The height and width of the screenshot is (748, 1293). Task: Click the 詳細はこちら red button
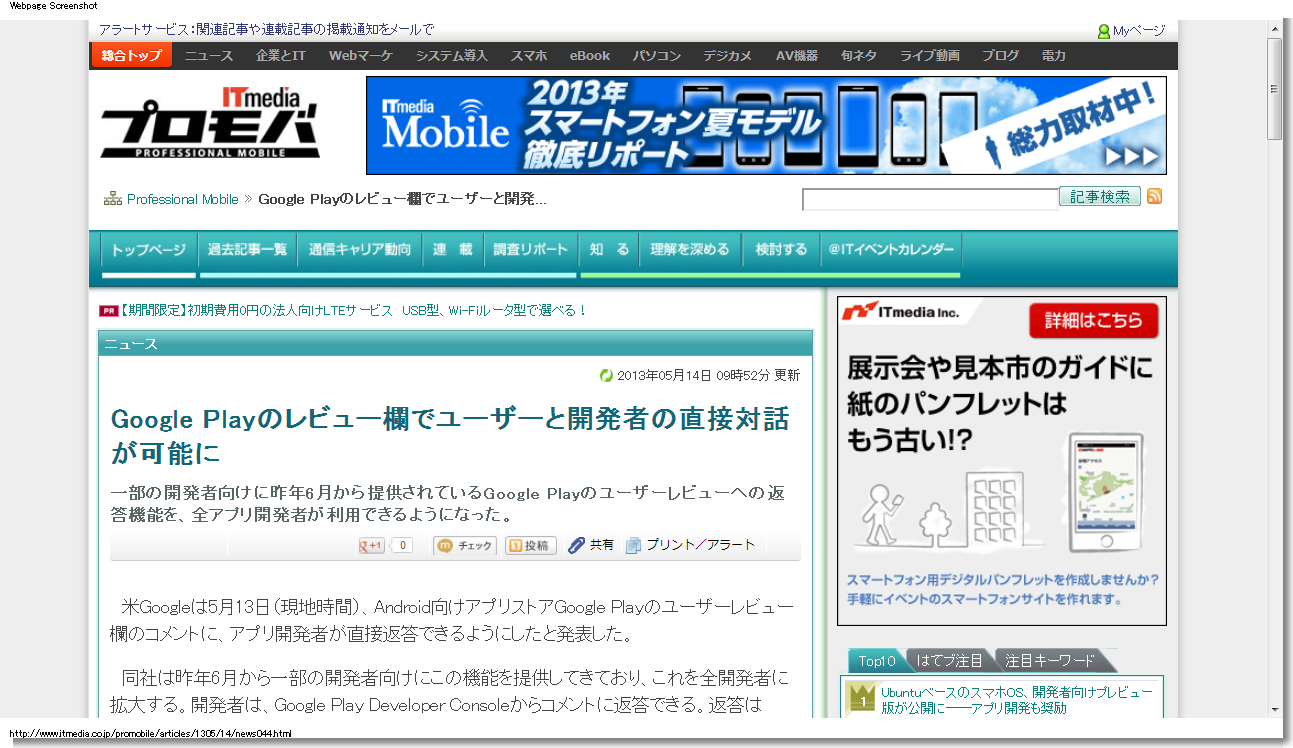click(x=1094, y=321)
